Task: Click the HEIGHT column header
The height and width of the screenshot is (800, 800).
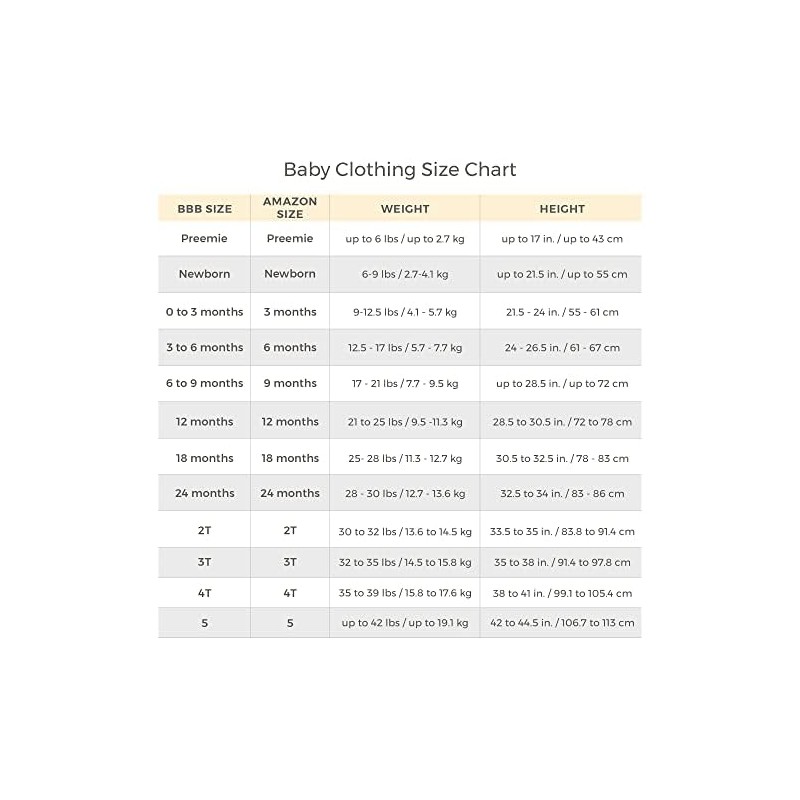Action: click(562, 209)
